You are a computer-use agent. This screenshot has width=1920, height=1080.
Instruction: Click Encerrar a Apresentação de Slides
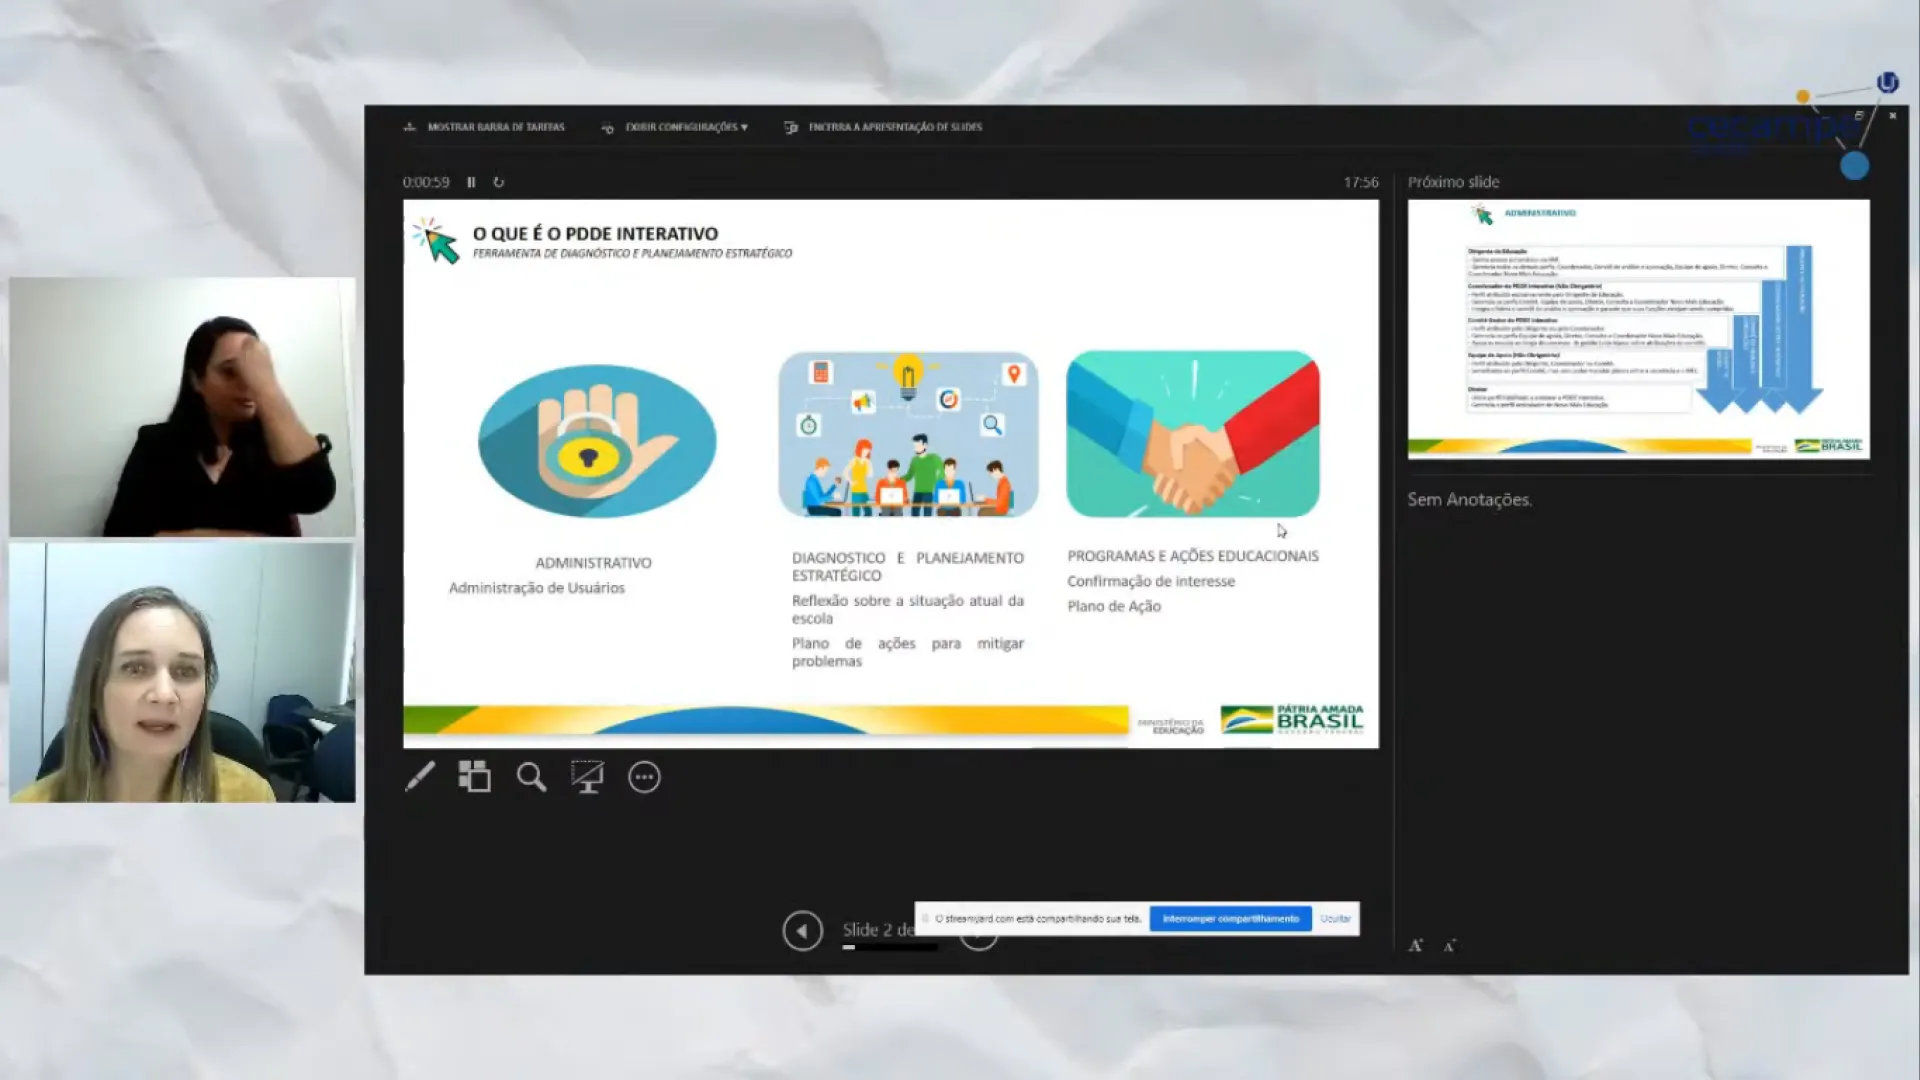pos(894,127)
